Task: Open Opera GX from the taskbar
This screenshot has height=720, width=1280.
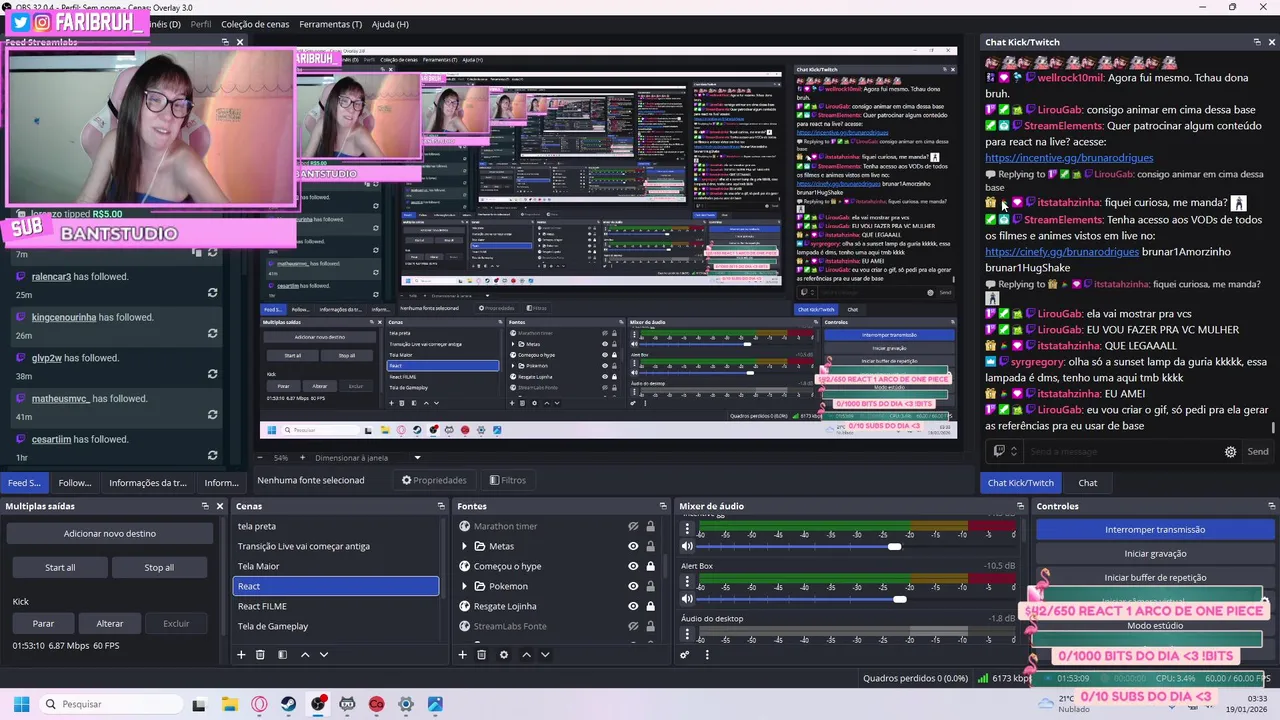Action: pos(259,704)
